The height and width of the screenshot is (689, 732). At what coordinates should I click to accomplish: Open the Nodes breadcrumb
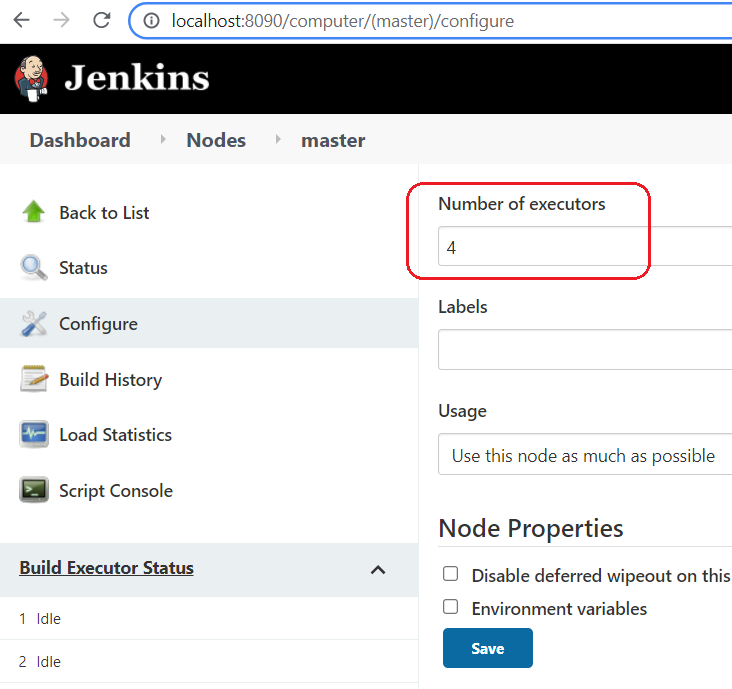tap(216, 140)
